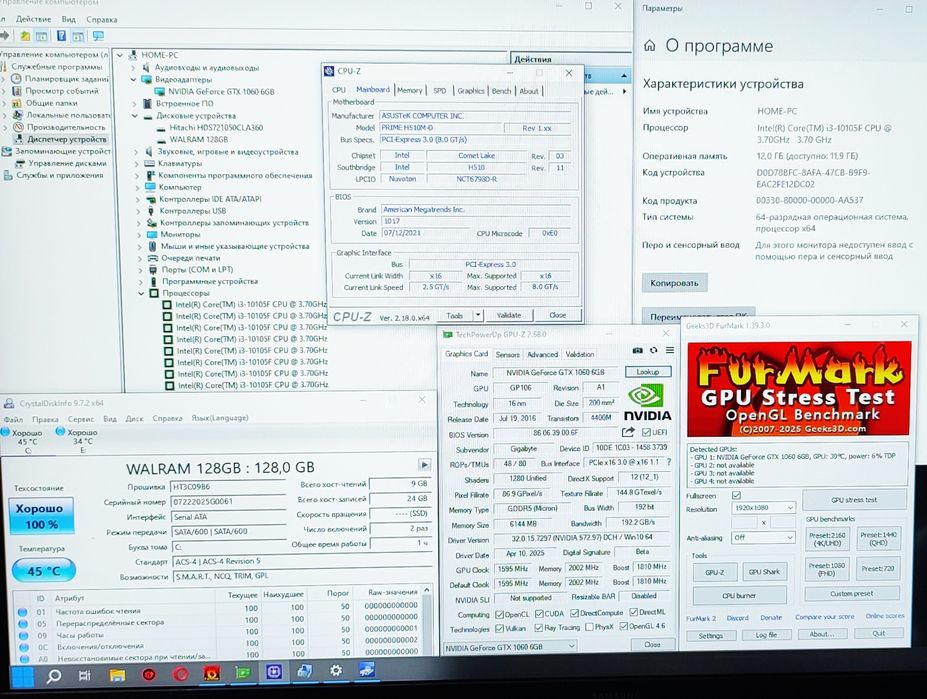
Task: Open Сервис menu in CrystalDiskInfo
Action: (81, 419)
